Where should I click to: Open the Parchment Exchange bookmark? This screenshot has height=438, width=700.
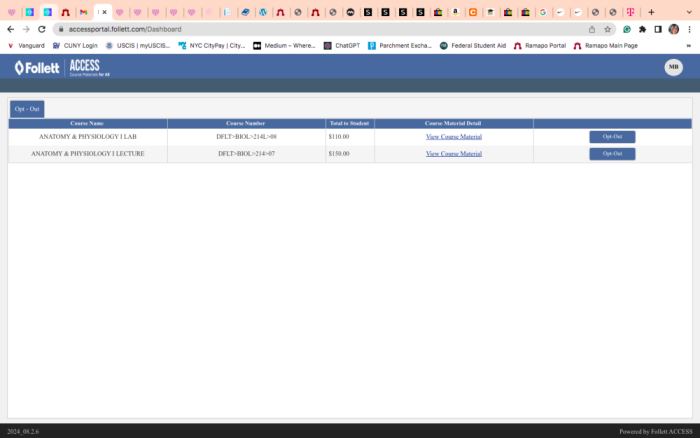(x=400, y=46)
